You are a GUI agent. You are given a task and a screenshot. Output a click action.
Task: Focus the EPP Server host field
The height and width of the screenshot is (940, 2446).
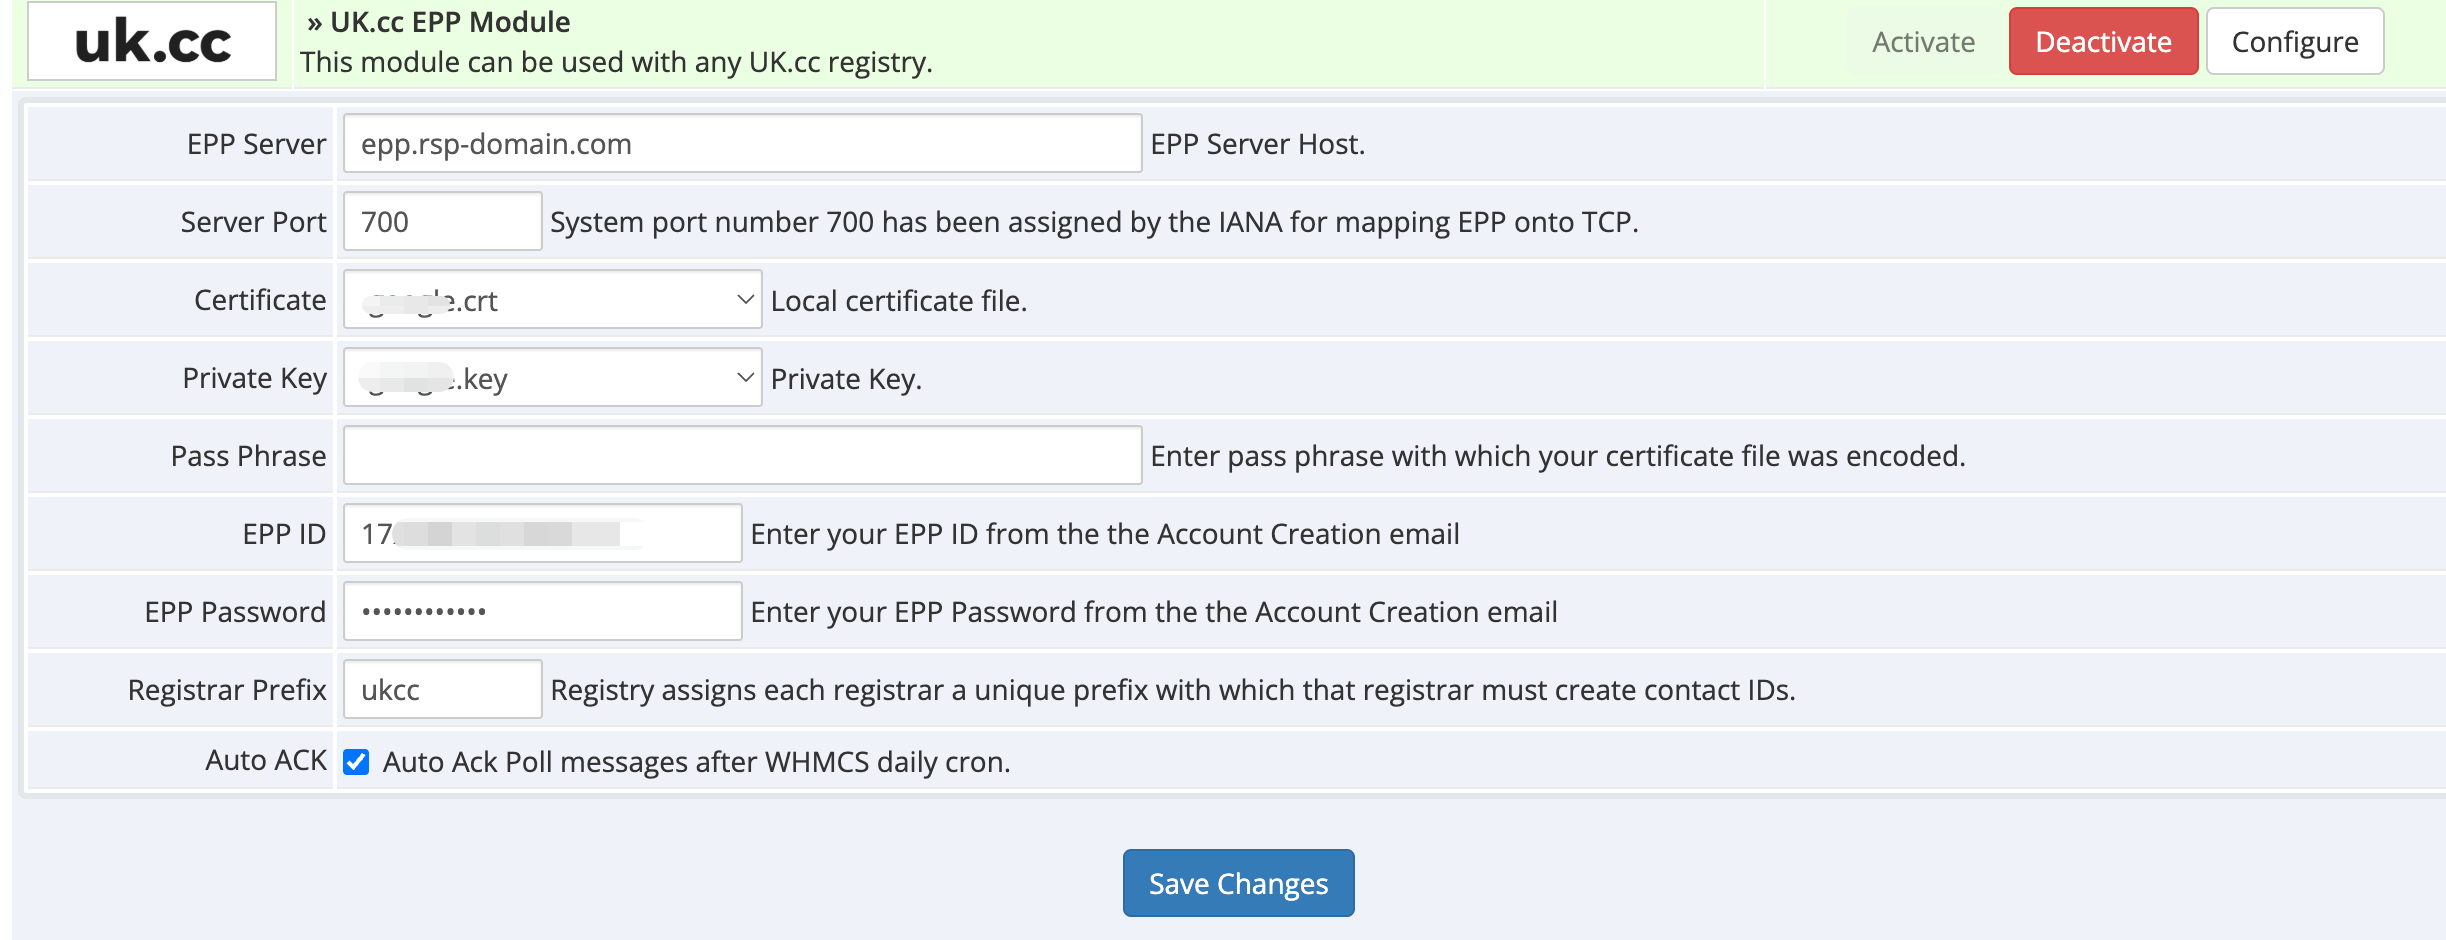[x=742, y=144]
